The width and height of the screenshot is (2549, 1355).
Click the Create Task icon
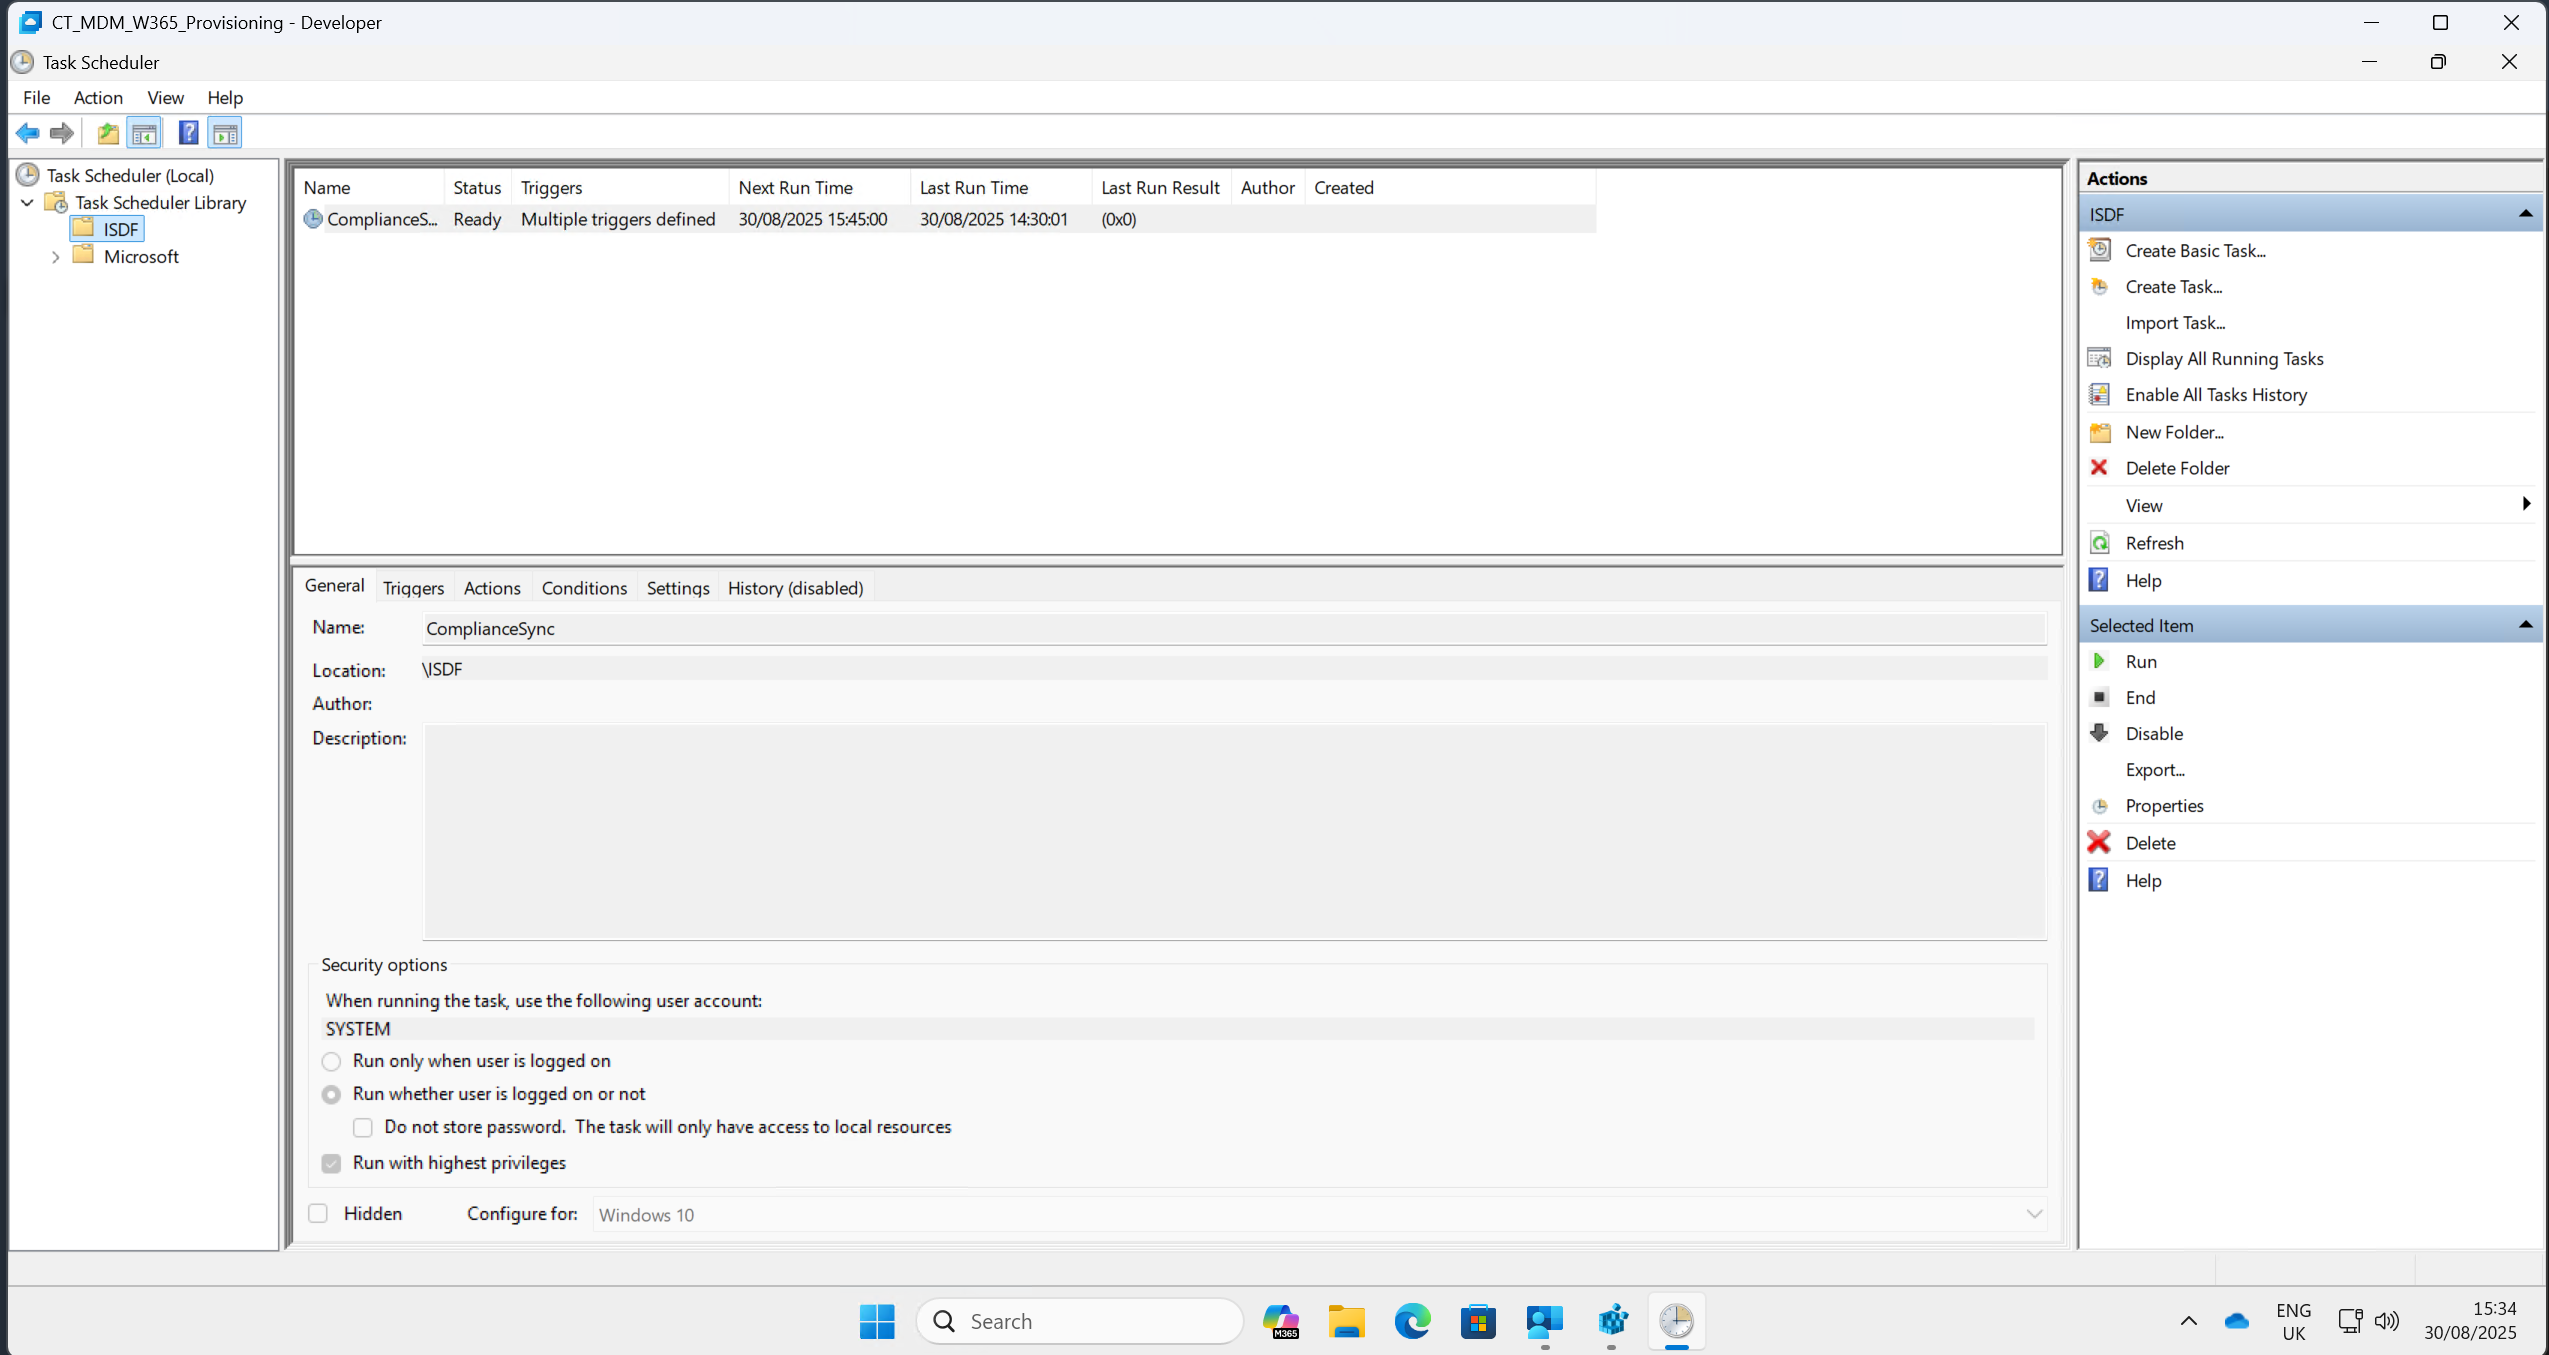[x=2100, y=286]
